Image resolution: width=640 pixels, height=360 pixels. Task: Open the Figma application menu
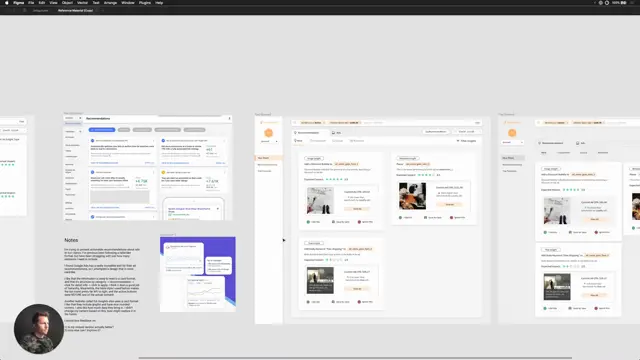[x=18, y=3]
